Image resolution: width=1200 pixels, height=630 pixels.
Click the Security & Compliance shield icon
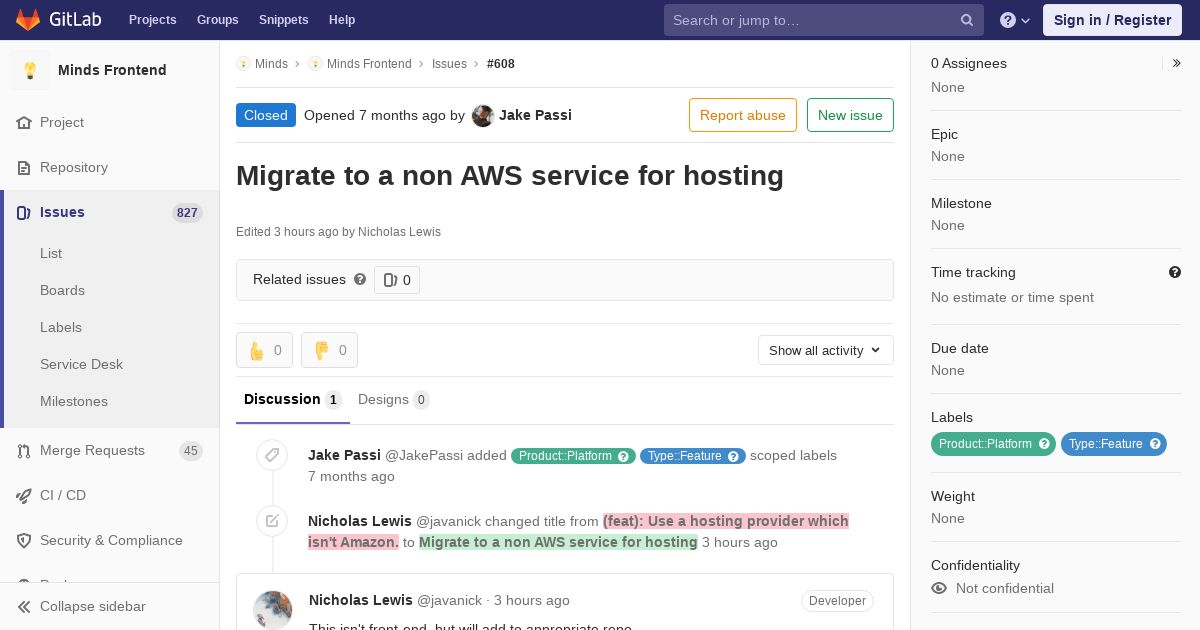click(24, 540)
